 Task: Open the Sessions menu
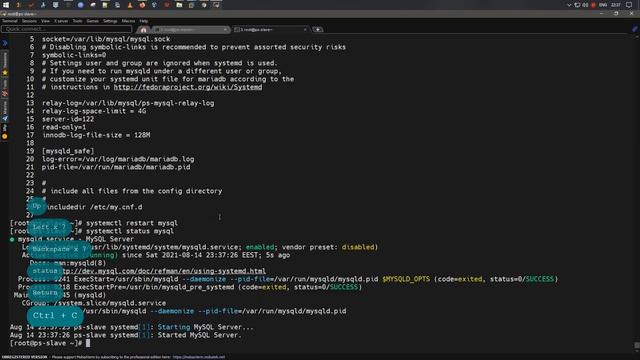pos(29,21)
